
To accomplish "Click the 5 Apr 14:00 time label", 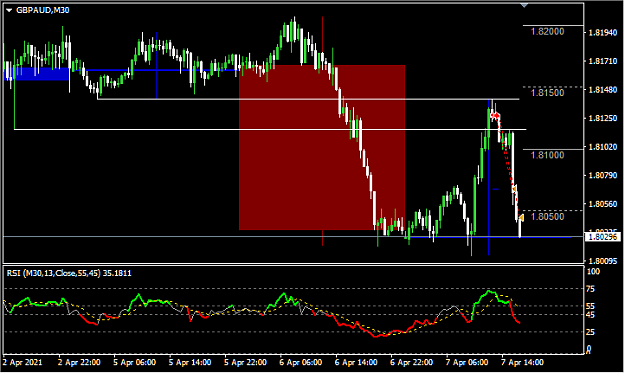I will click(190, 363).
